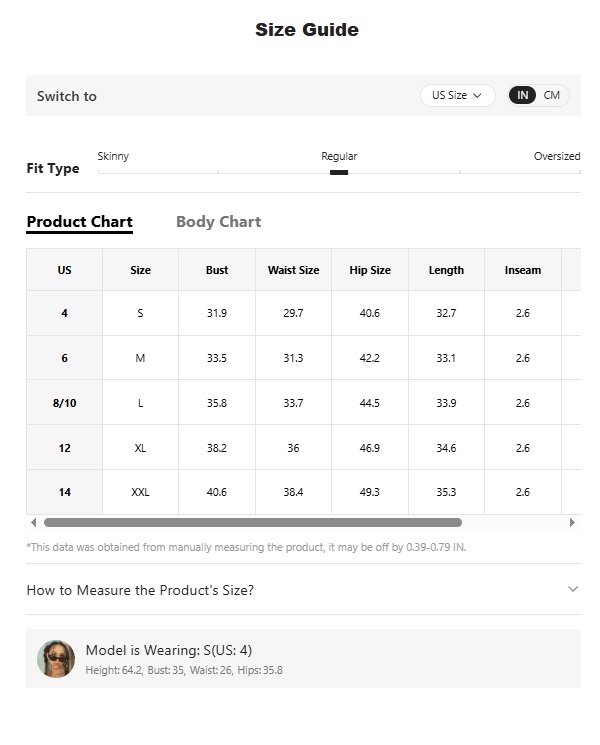The height and width of the screenshot is (745, 600).
Task: Select the Product Chart tab
Action: coord(79,222)
